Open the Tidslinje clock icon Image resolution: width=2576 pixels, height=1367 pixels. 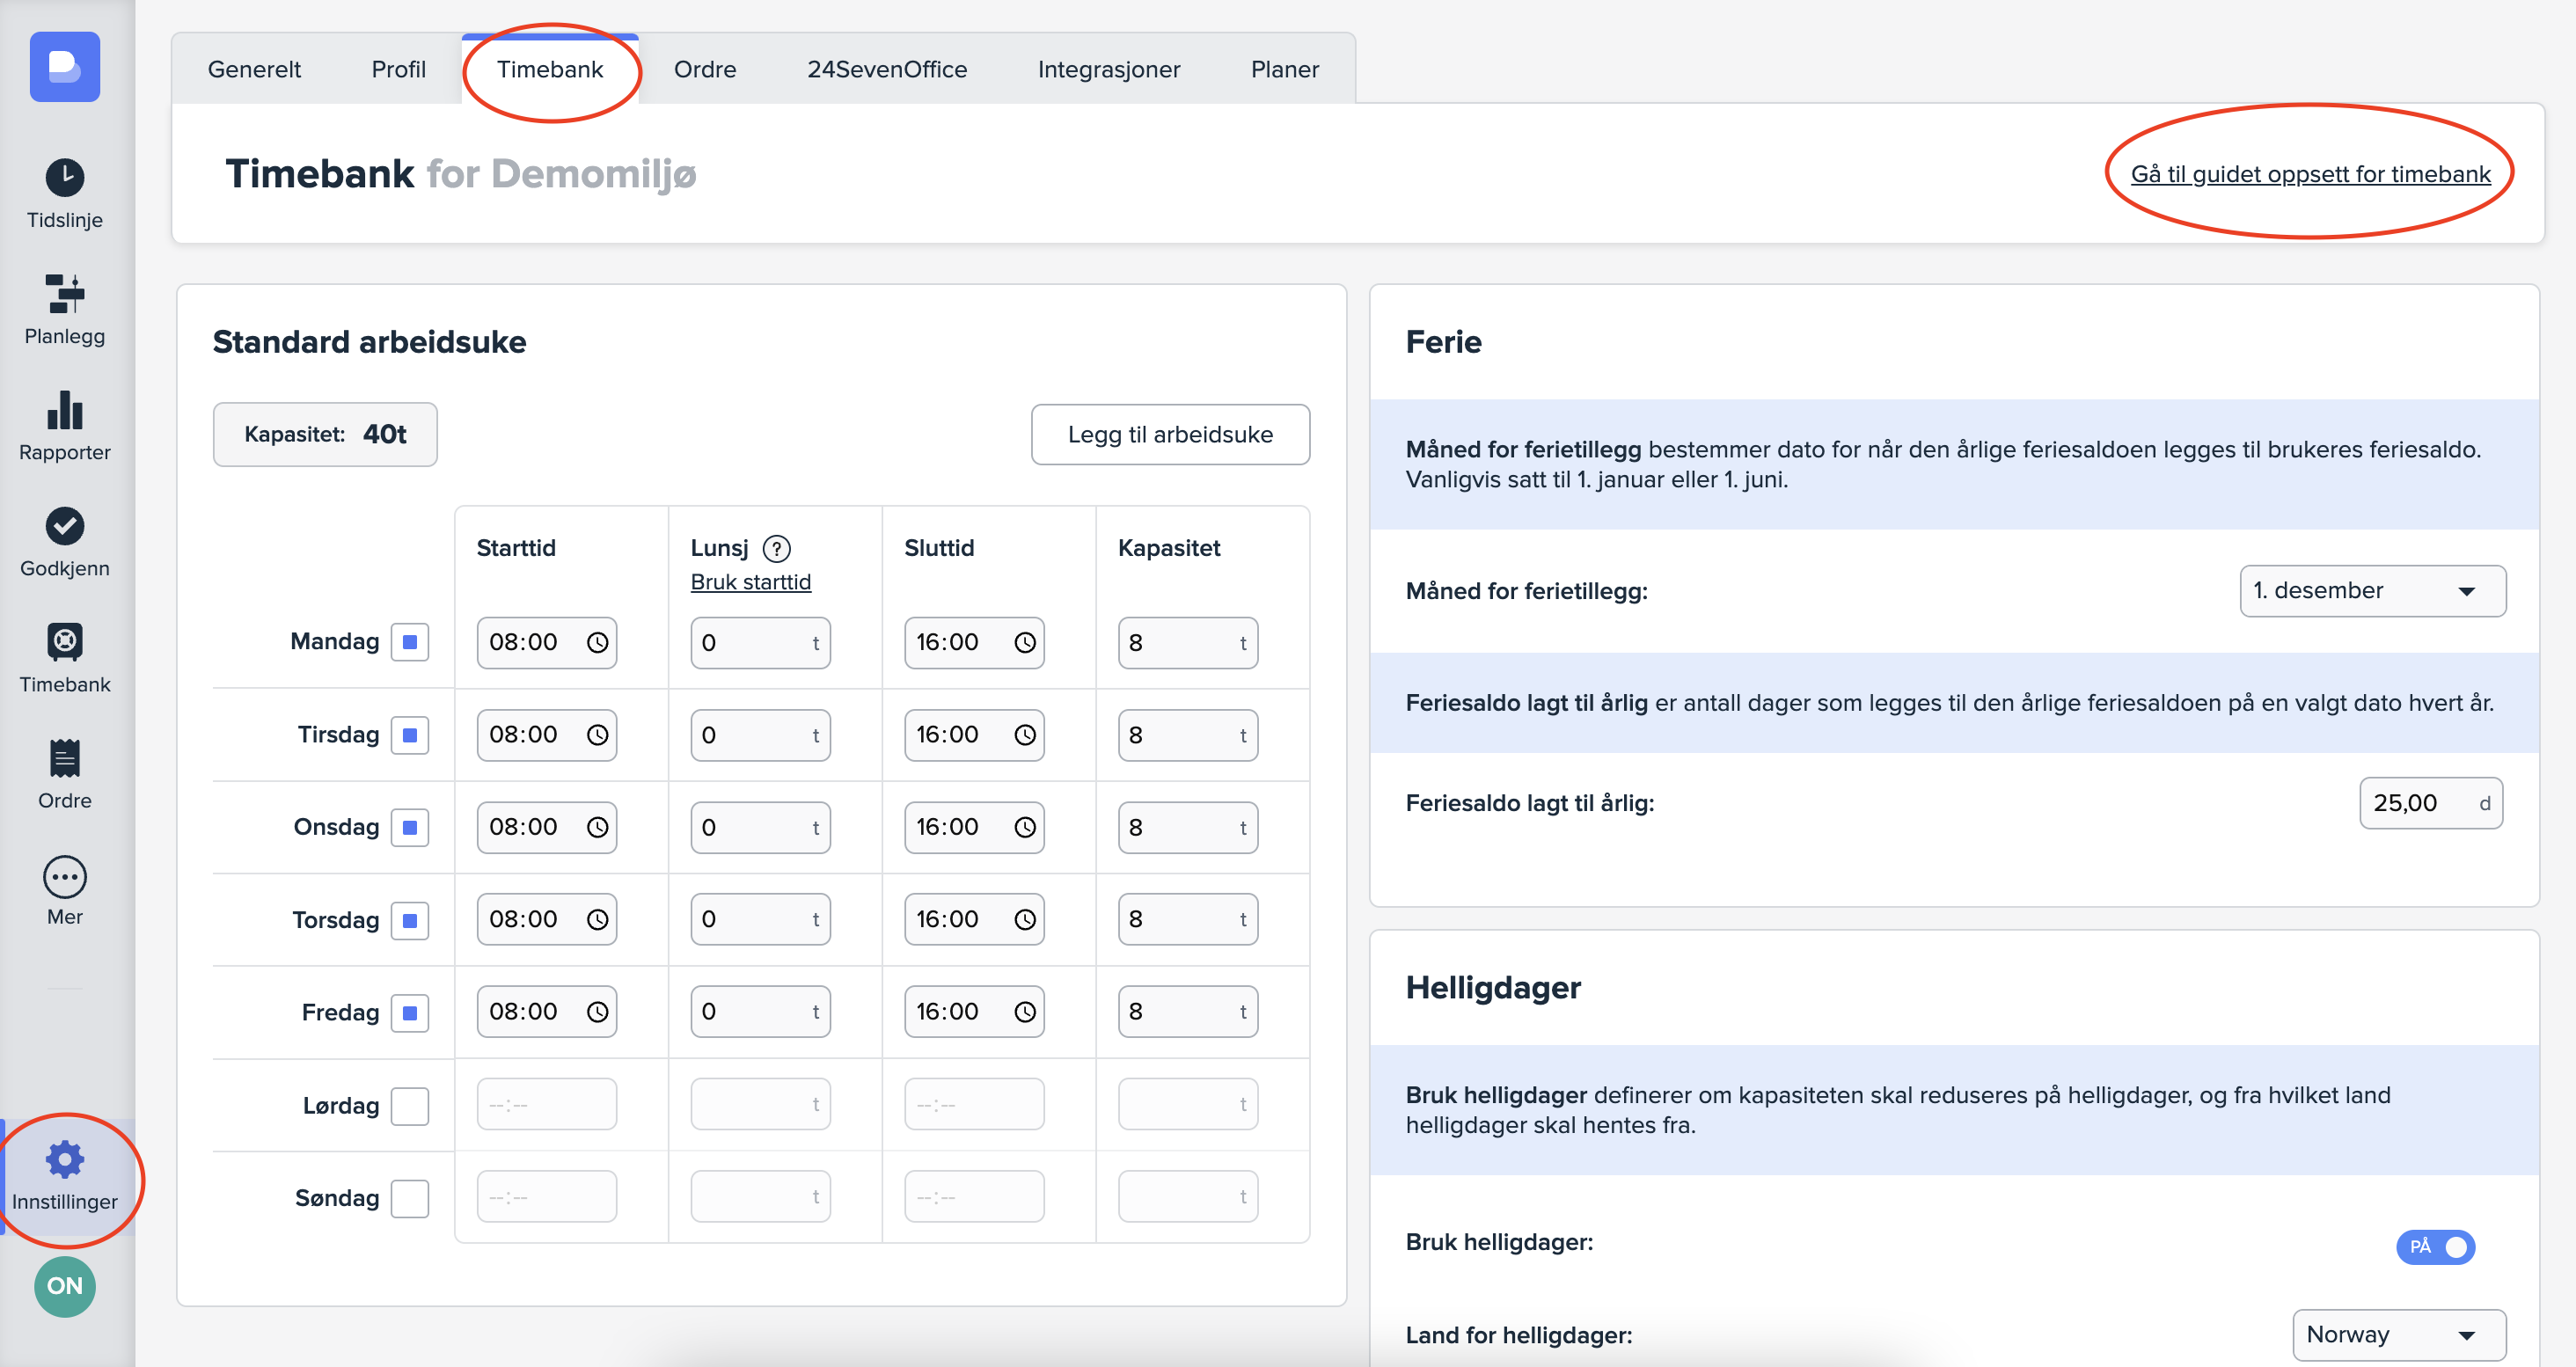point(65,178)
